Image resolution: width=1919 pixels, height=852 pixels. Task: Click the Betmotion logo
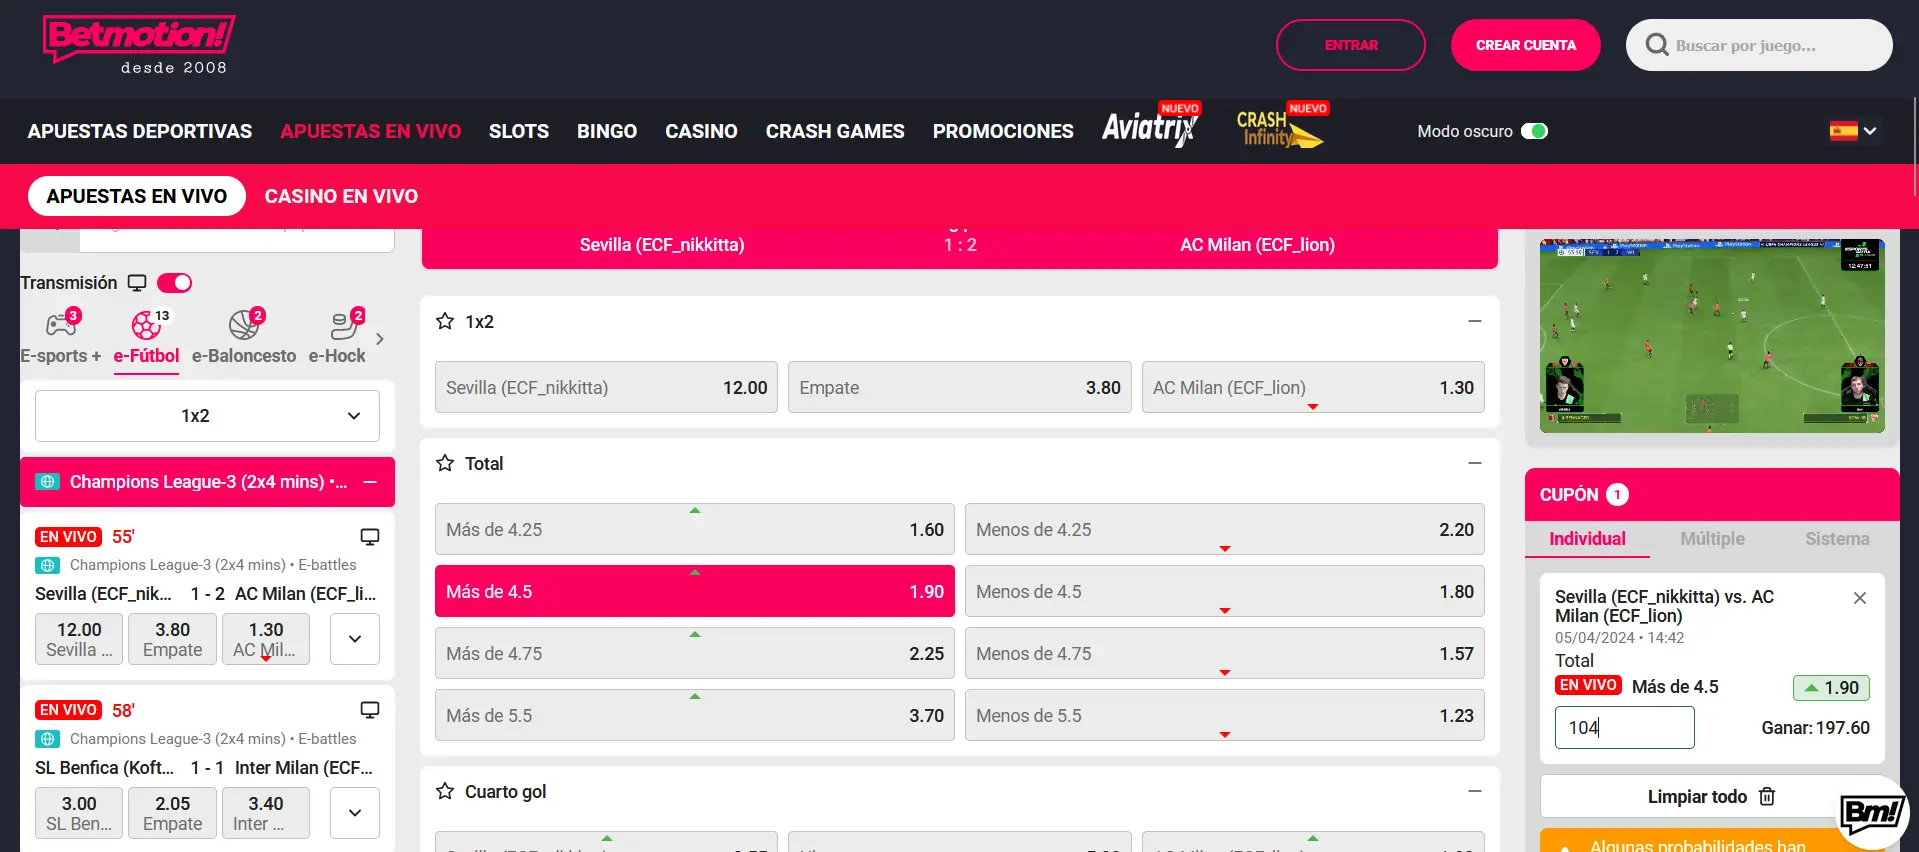coord(139,45)
